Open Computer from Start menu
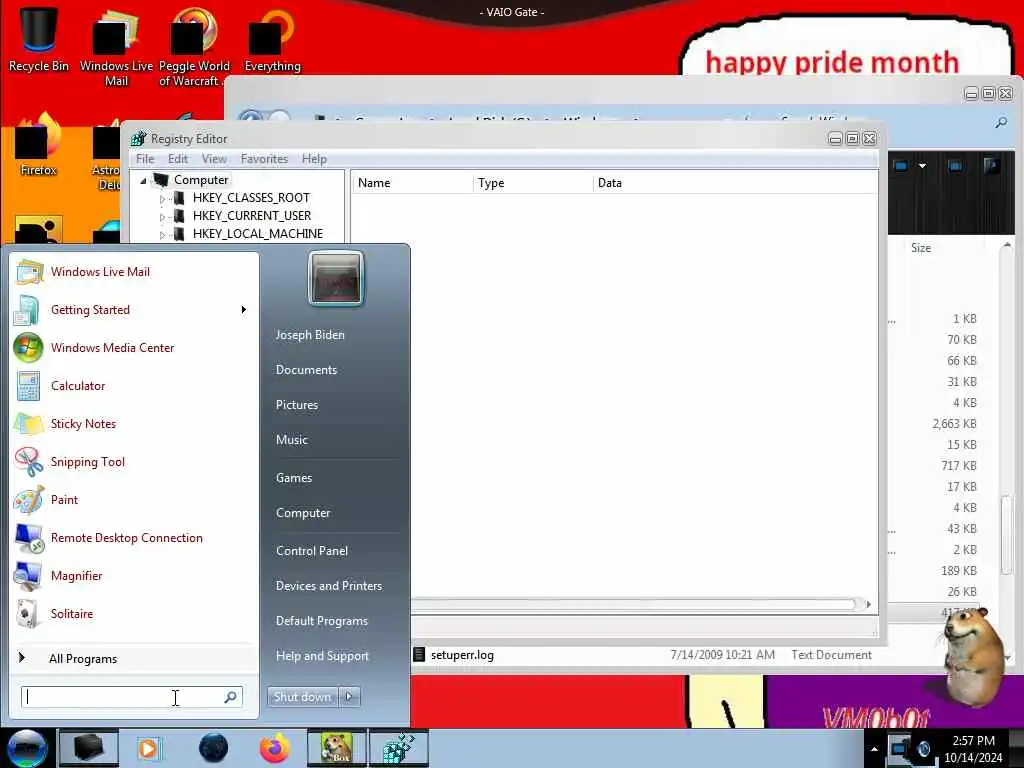The image size is (1024, 768). [x=303, y=513]
